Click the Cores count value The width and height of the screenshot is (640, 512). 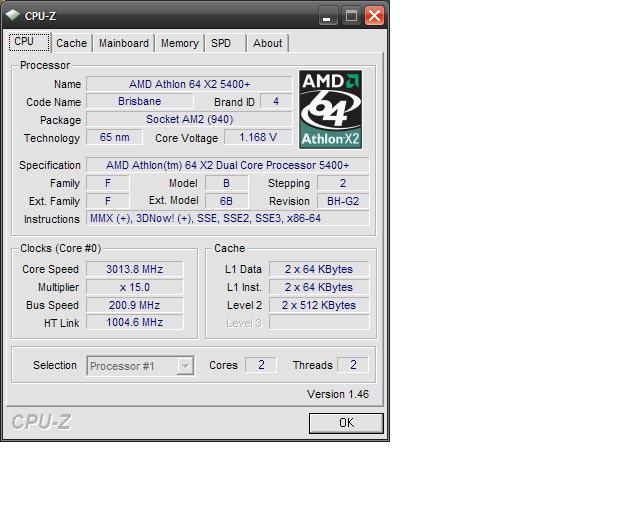pyautogui.click(x=261, y=365)
